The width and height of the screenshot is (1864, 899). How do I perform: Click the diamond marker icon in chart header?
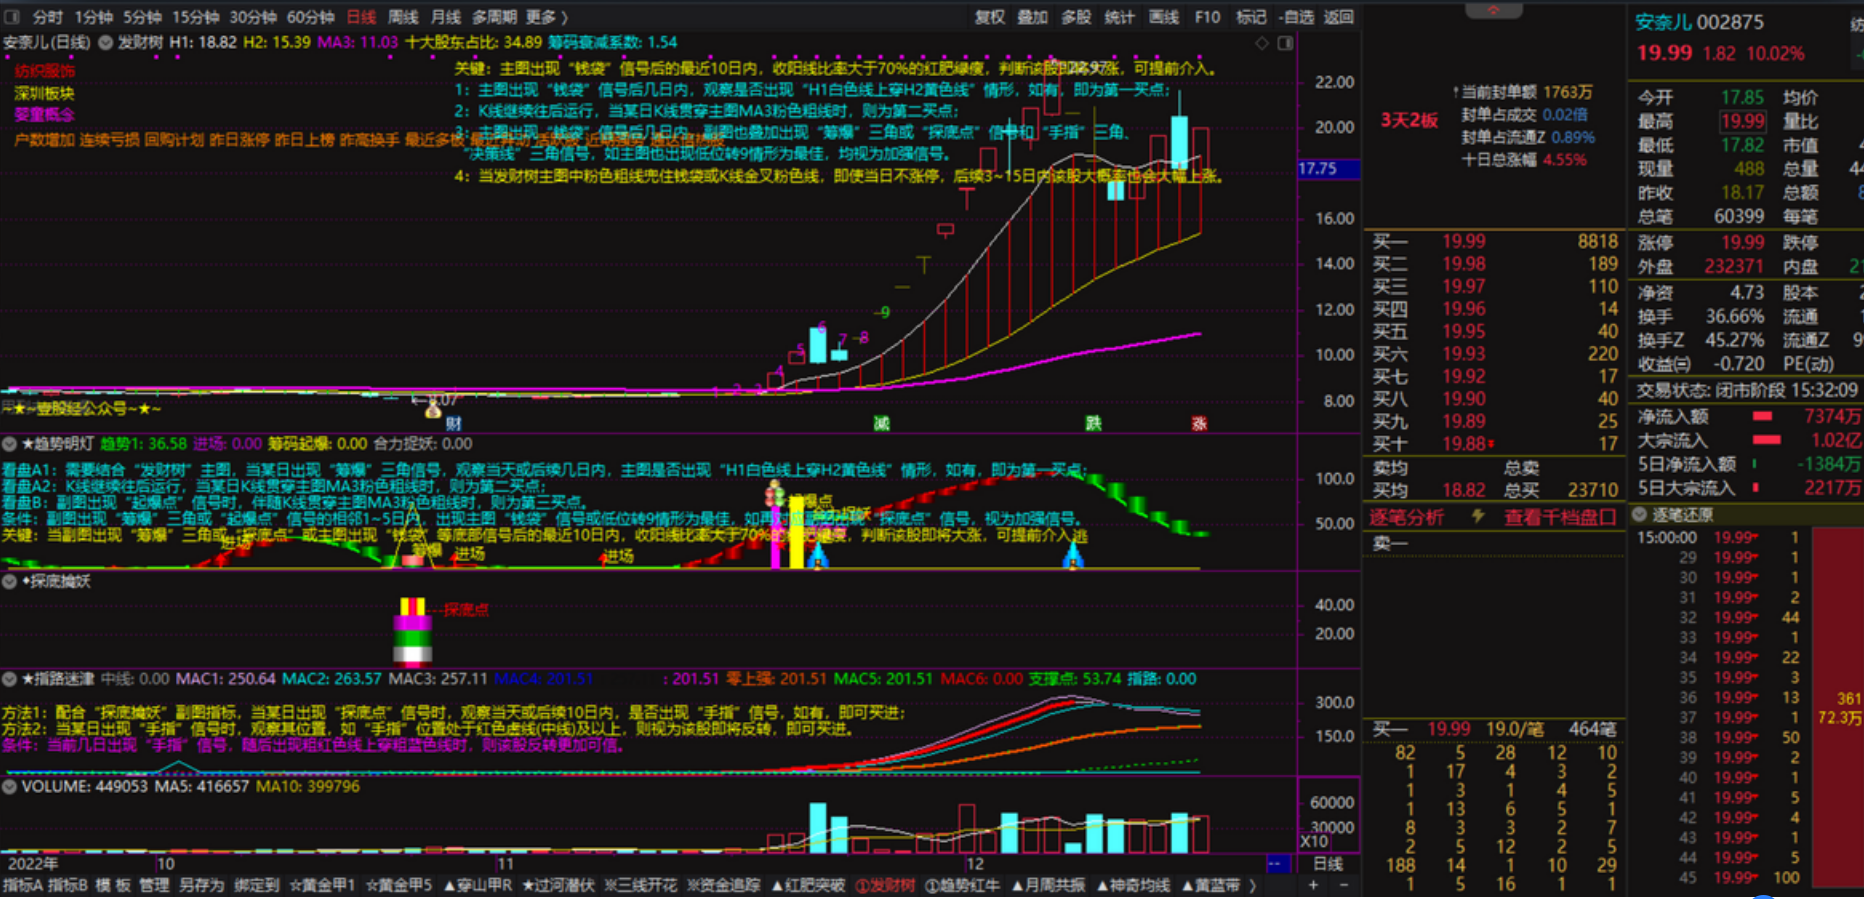[1262, 43]
